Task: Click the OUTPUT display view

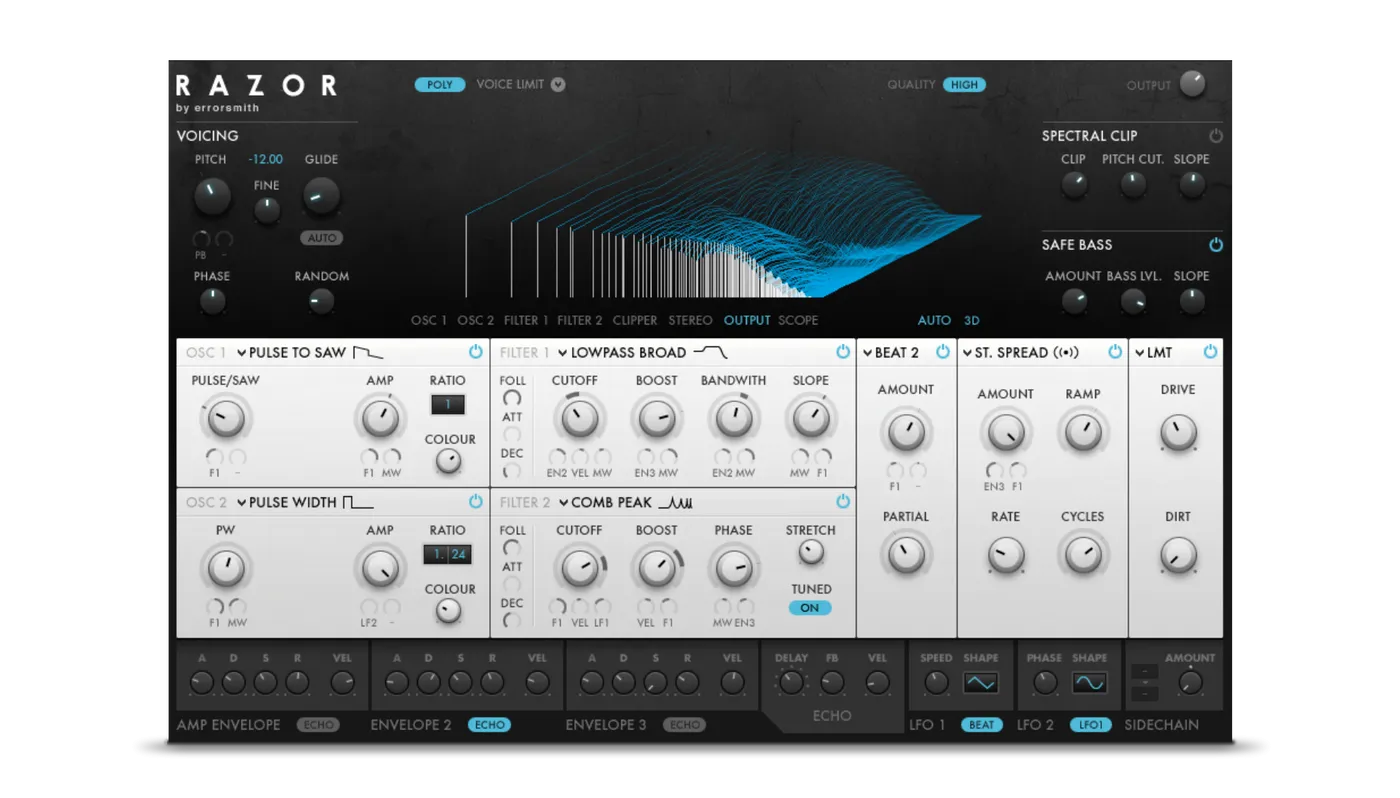Action: pos(747,321)
